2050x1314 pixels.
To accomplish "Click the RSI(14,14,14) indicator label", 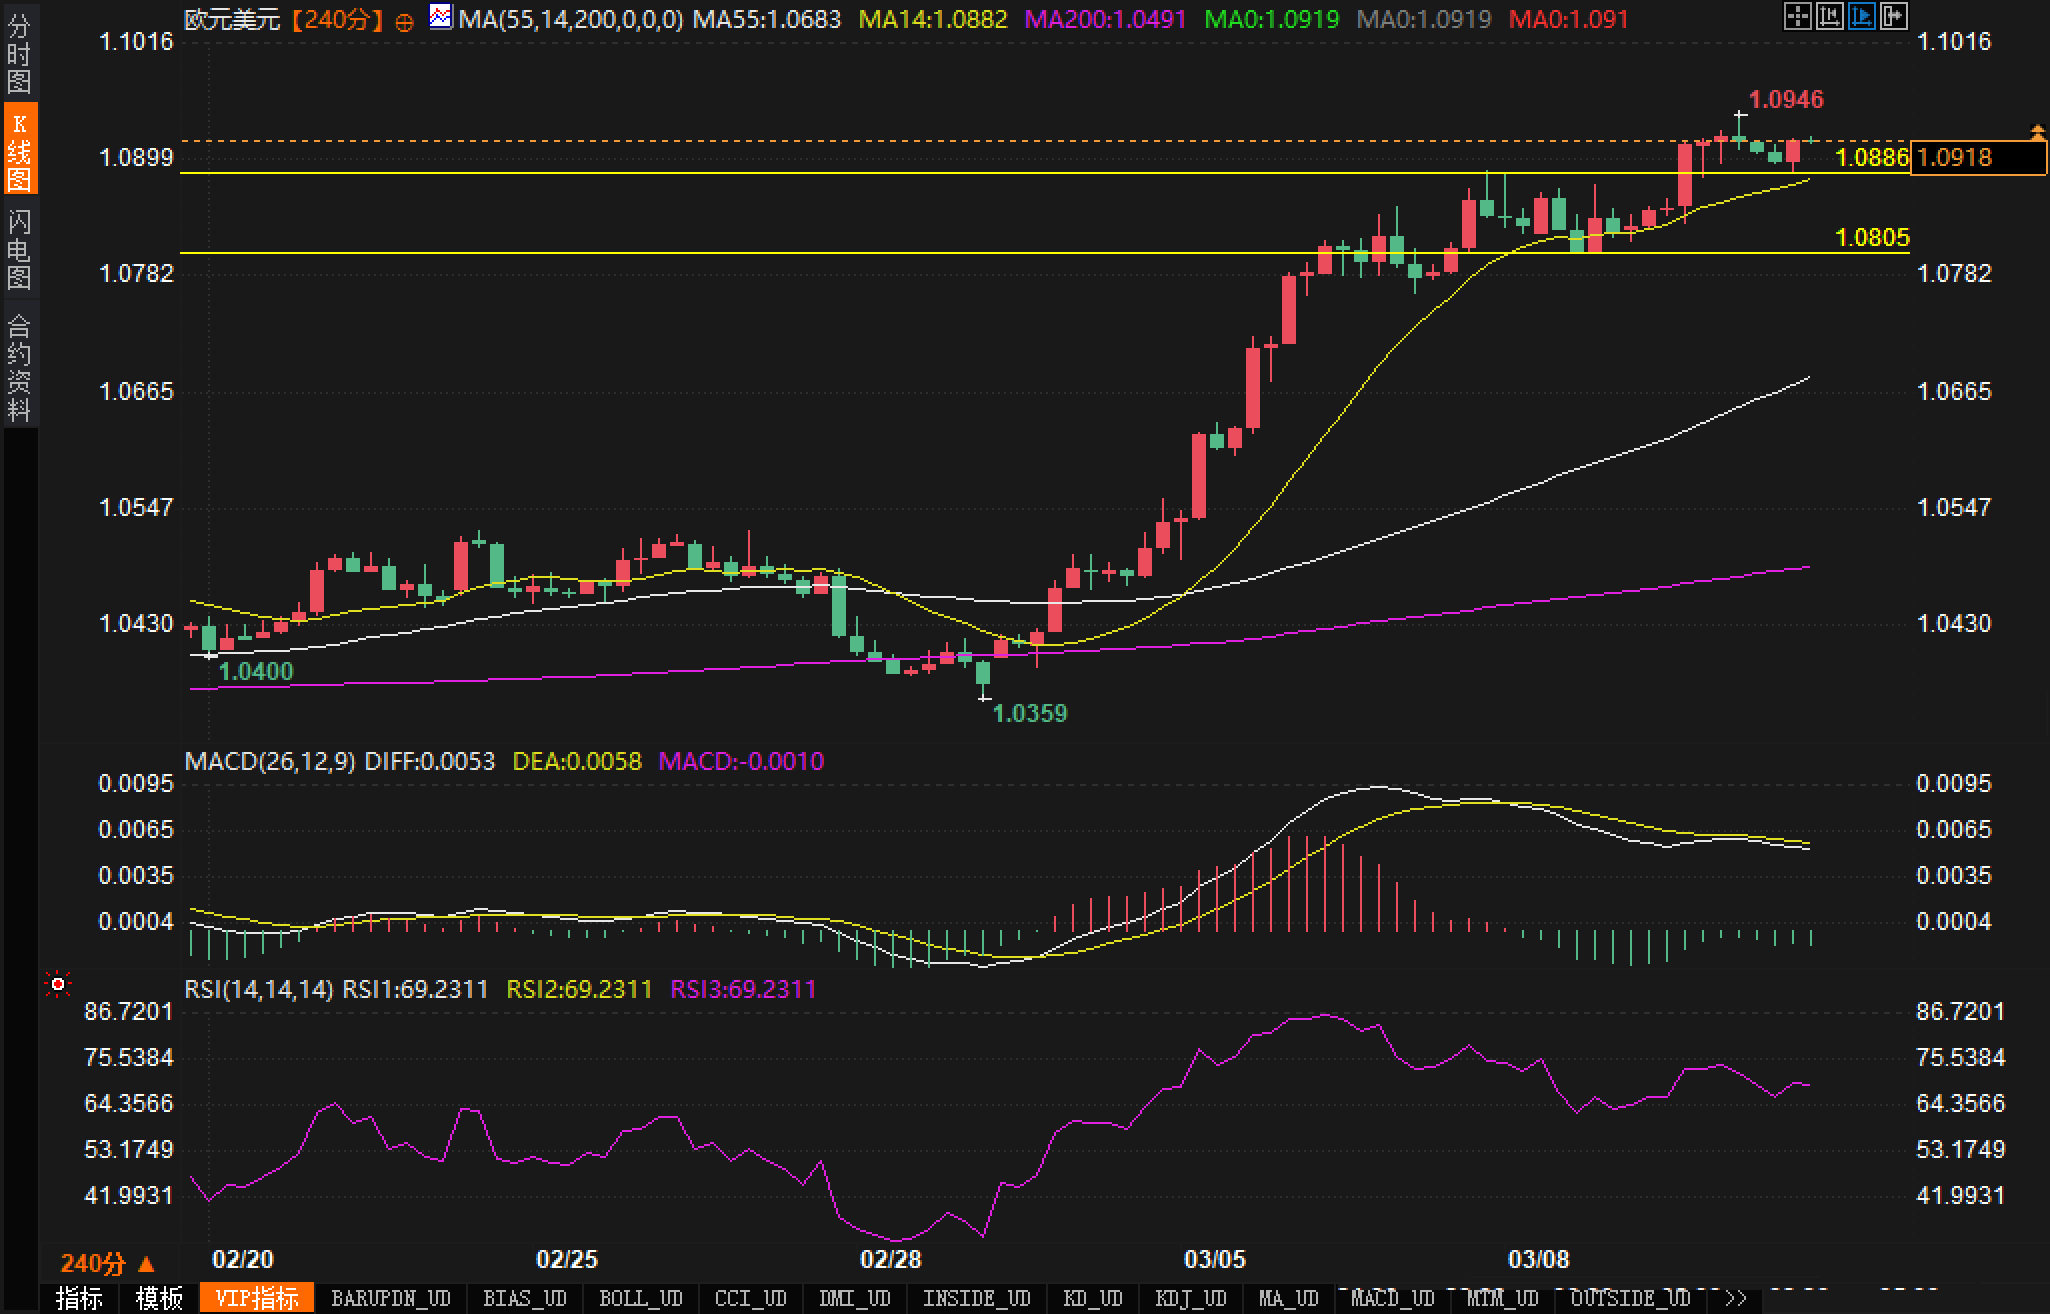I will point(259,989).
